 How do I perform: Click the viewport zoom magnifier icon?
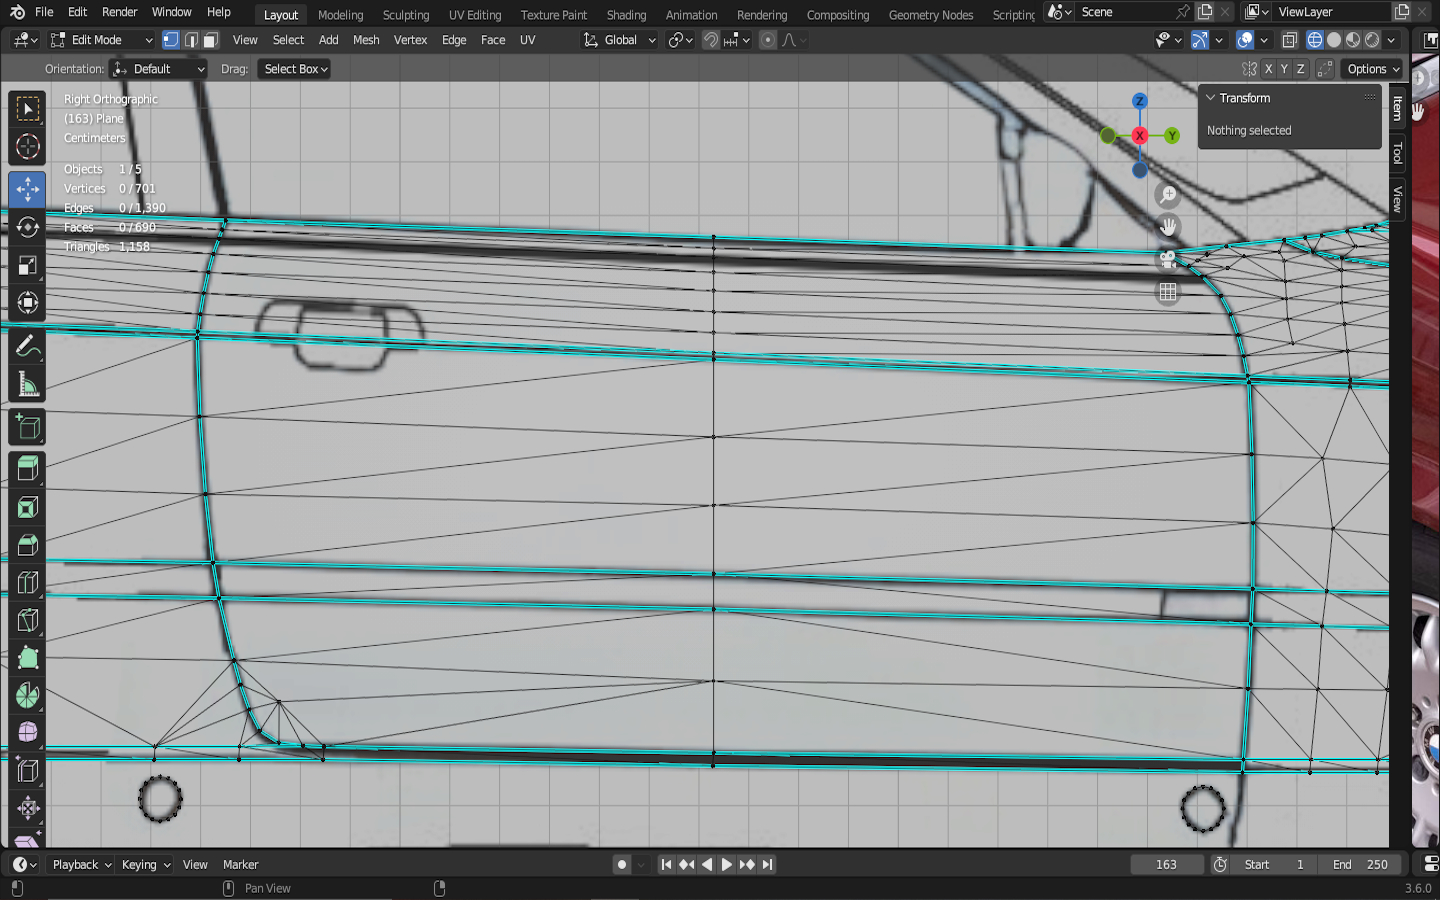click(x=1167, y=195)
